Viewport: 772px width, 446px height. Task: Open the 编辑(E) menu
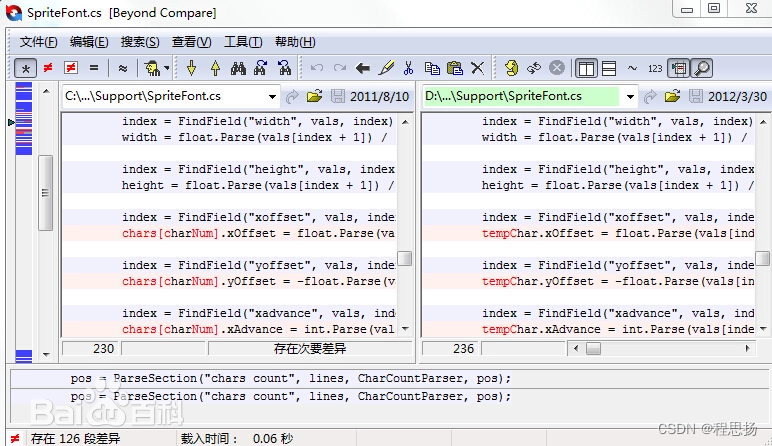[x=89, y=42]
